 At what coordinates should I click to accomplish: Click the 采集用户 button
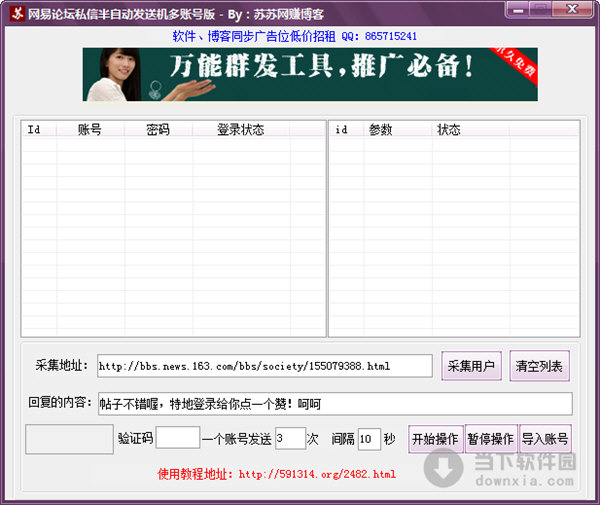point(471,366)
